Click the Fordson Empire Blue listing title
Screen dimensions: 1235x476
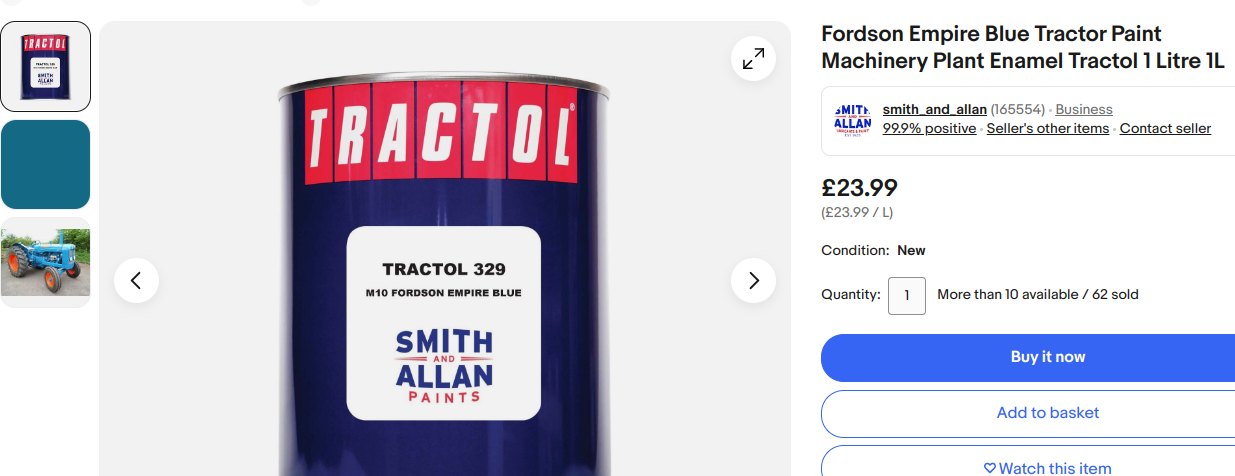point(1022,48)
